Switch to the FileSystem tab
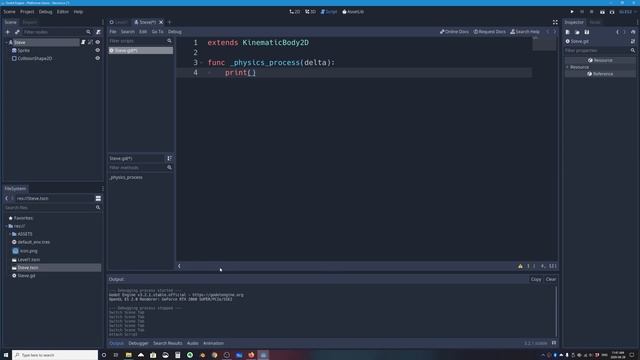This screenshot has width=640, height=360. (16, 189)
